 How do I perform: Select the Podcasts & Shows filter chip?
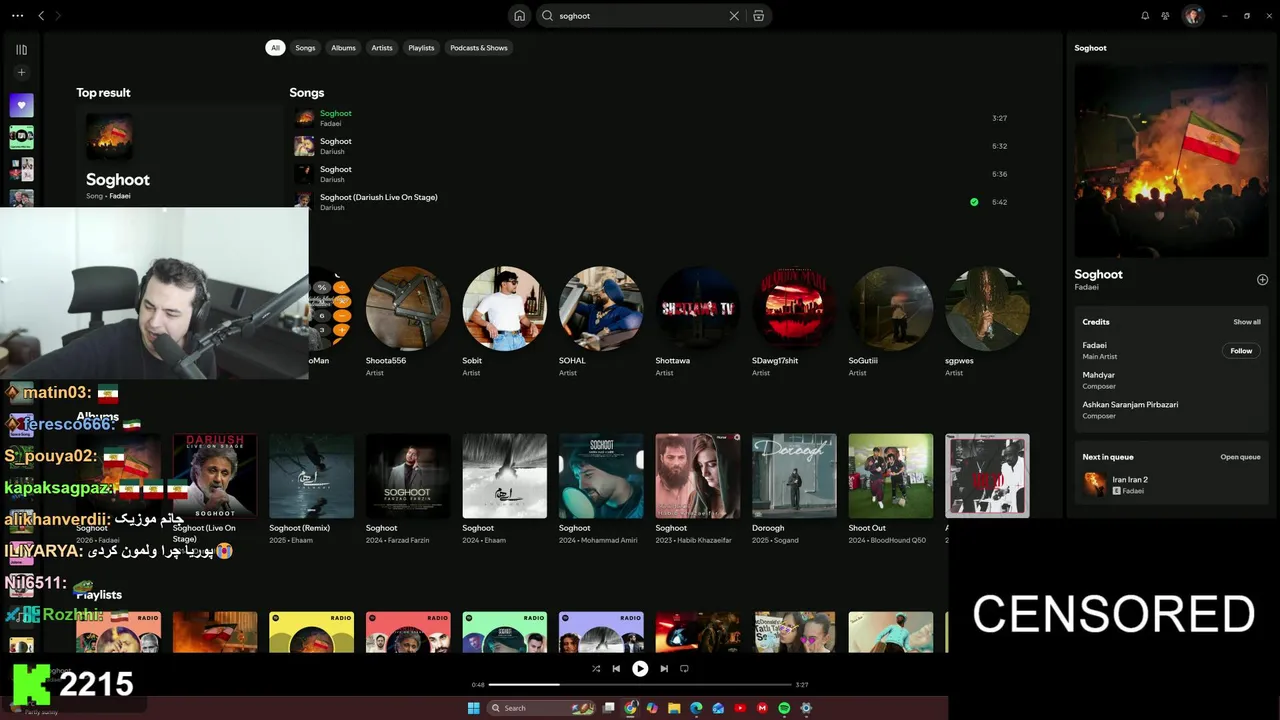click(x=479, y=48)
